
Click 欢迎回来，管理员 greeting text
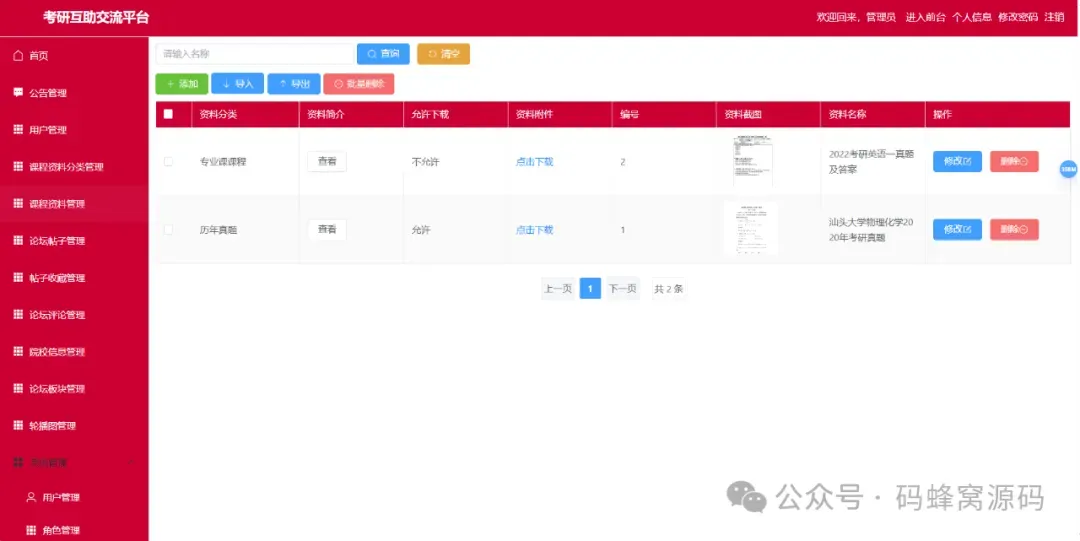coord(856,17)
